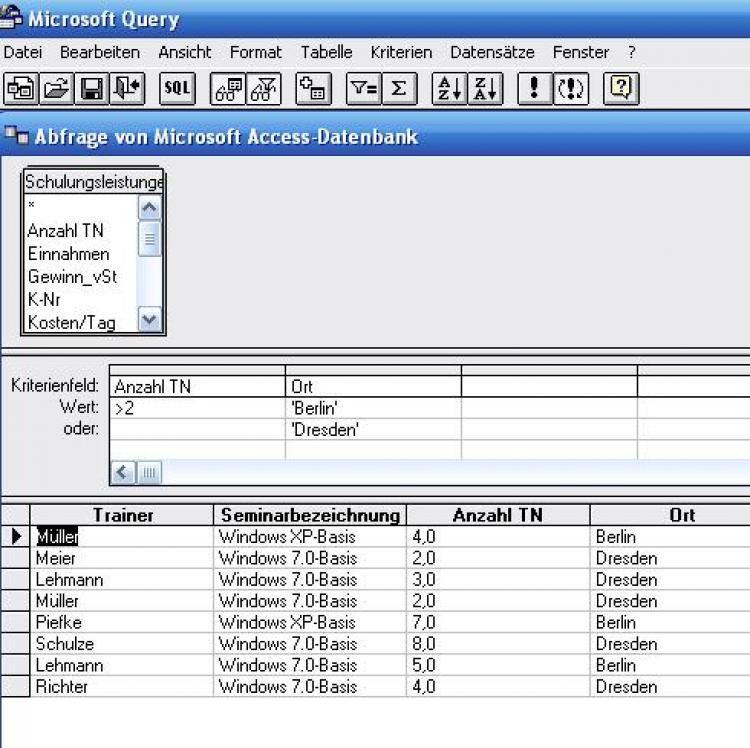Click the Return Data exit-door icon
The height and width of the screenshot is (748, 750).
pyautogui.click(x=128, y=88)
